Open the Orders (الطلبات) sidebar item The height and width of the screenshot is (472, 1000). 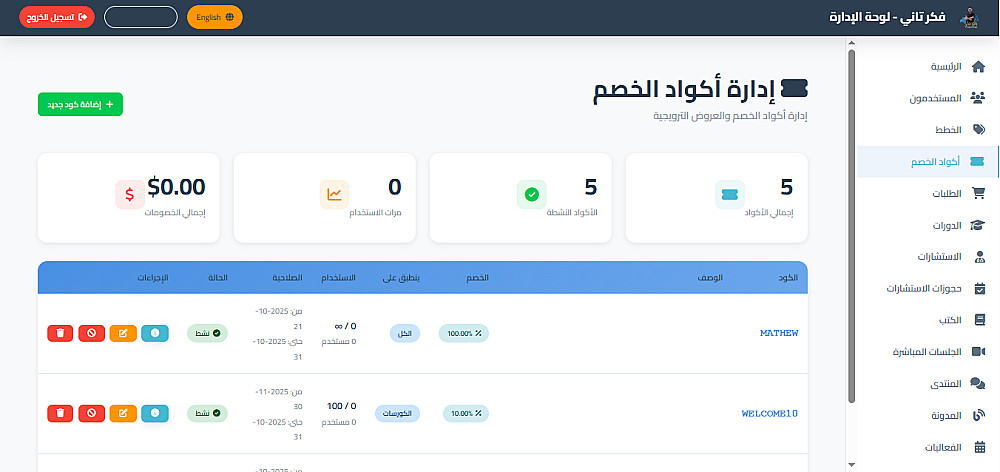[928, 194]
